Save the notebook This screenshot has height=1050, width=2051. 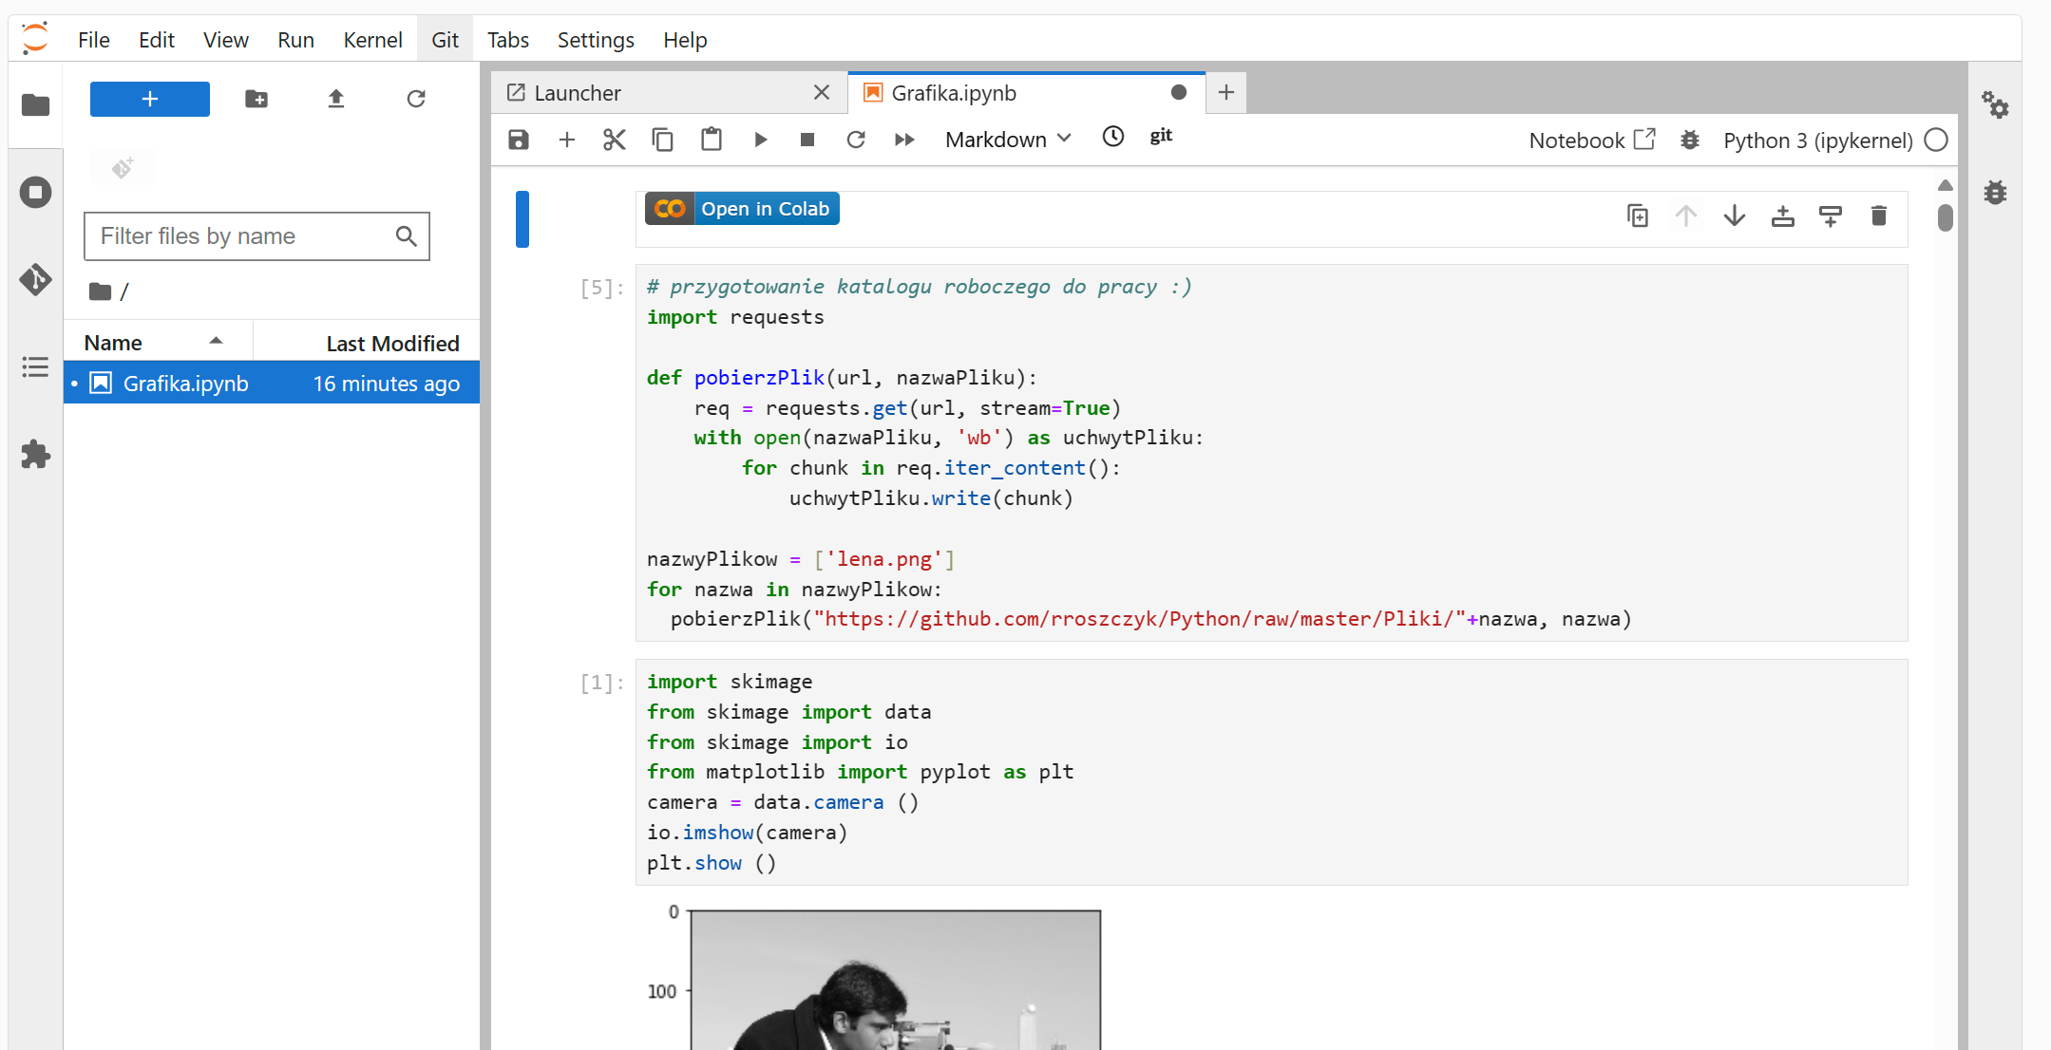coord(518,140)
